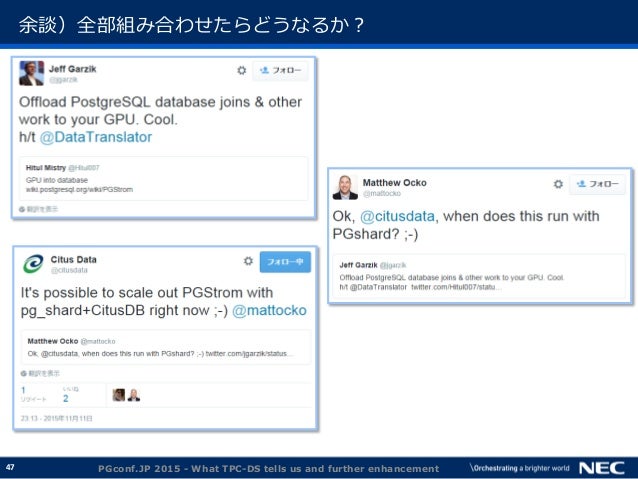
Task: View the likes count of 2
Action: [x=70, y=395]
